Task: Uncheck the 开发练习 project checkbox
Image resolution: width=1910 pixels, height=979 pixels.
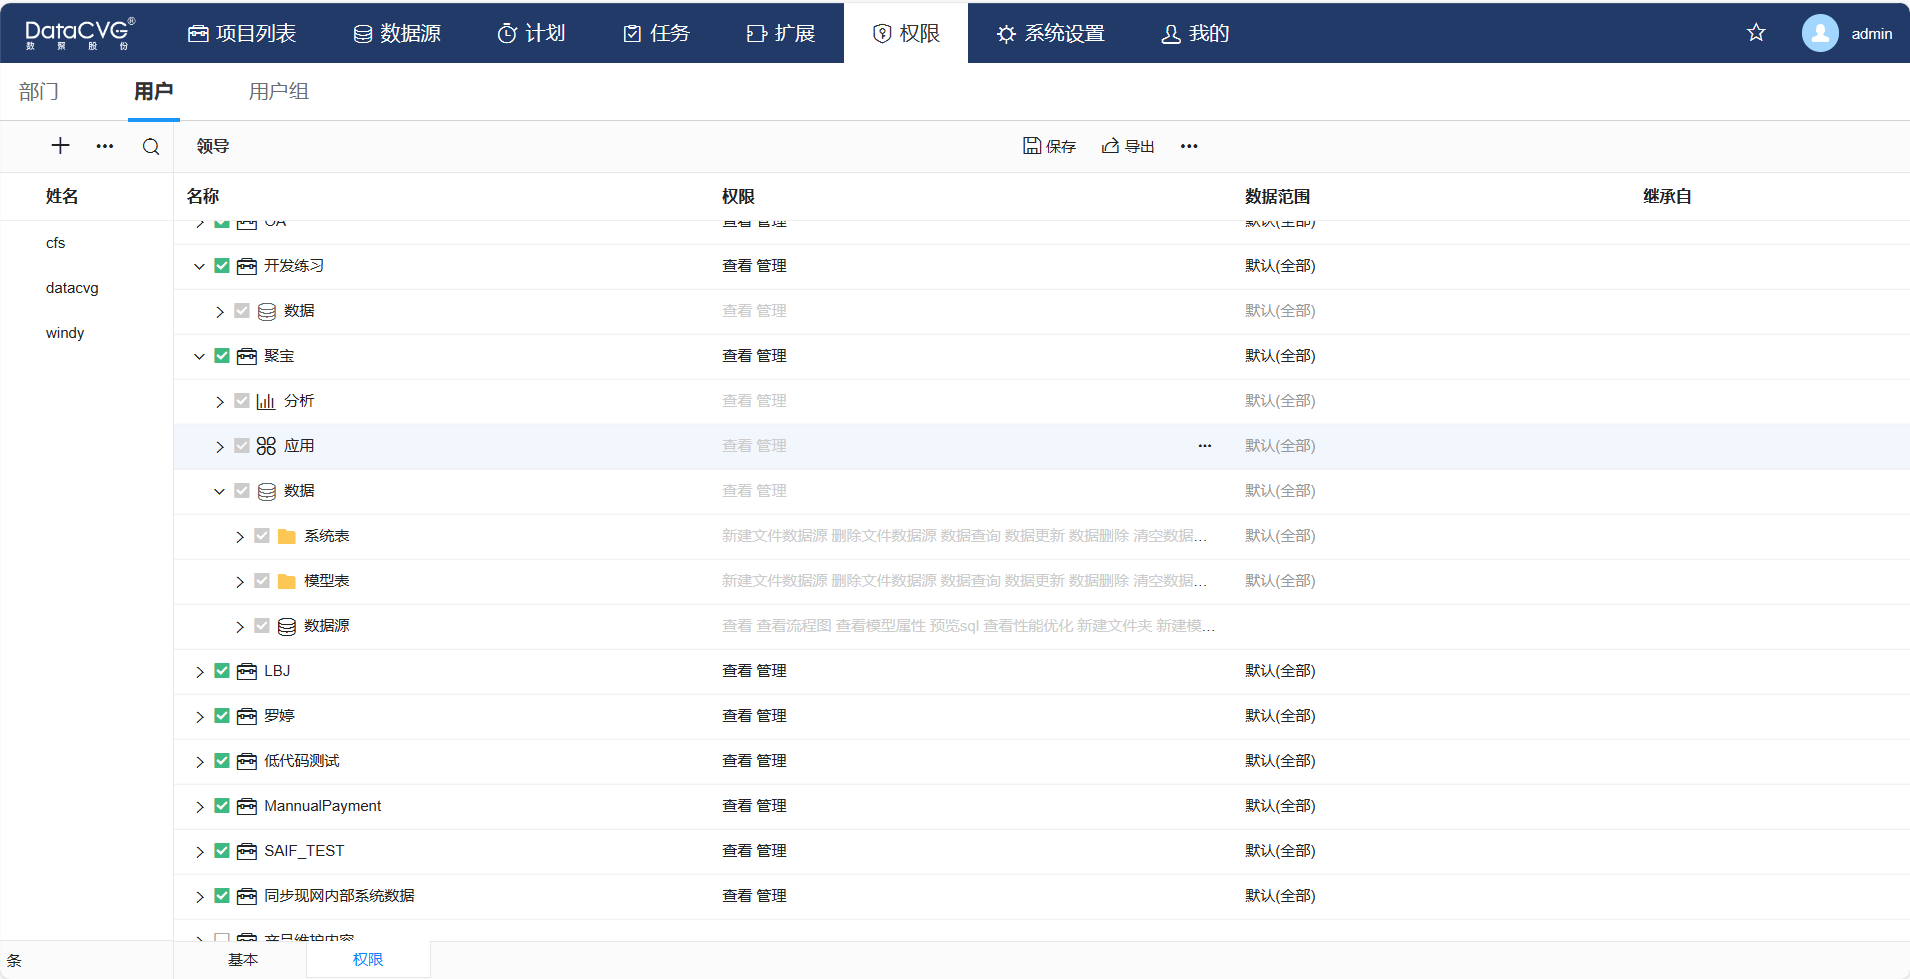Action: 222,266
